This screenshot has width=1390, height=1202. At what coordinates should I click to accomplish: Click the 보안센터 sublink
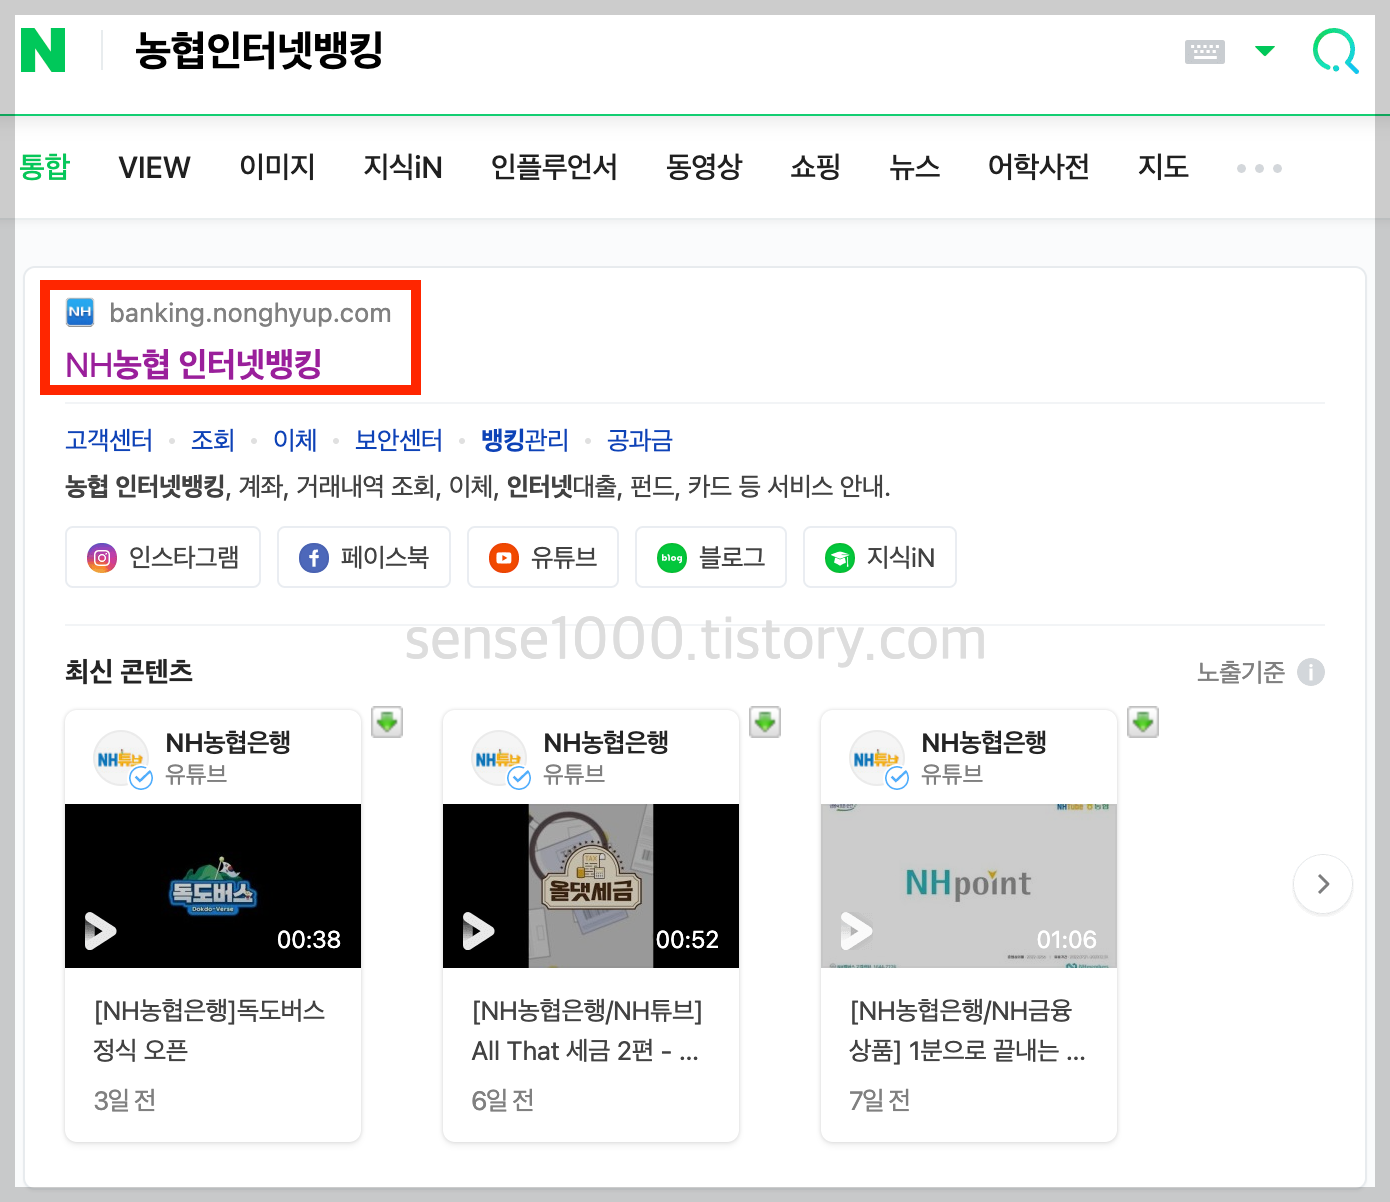pyautogui.click(x=398, y=440)
